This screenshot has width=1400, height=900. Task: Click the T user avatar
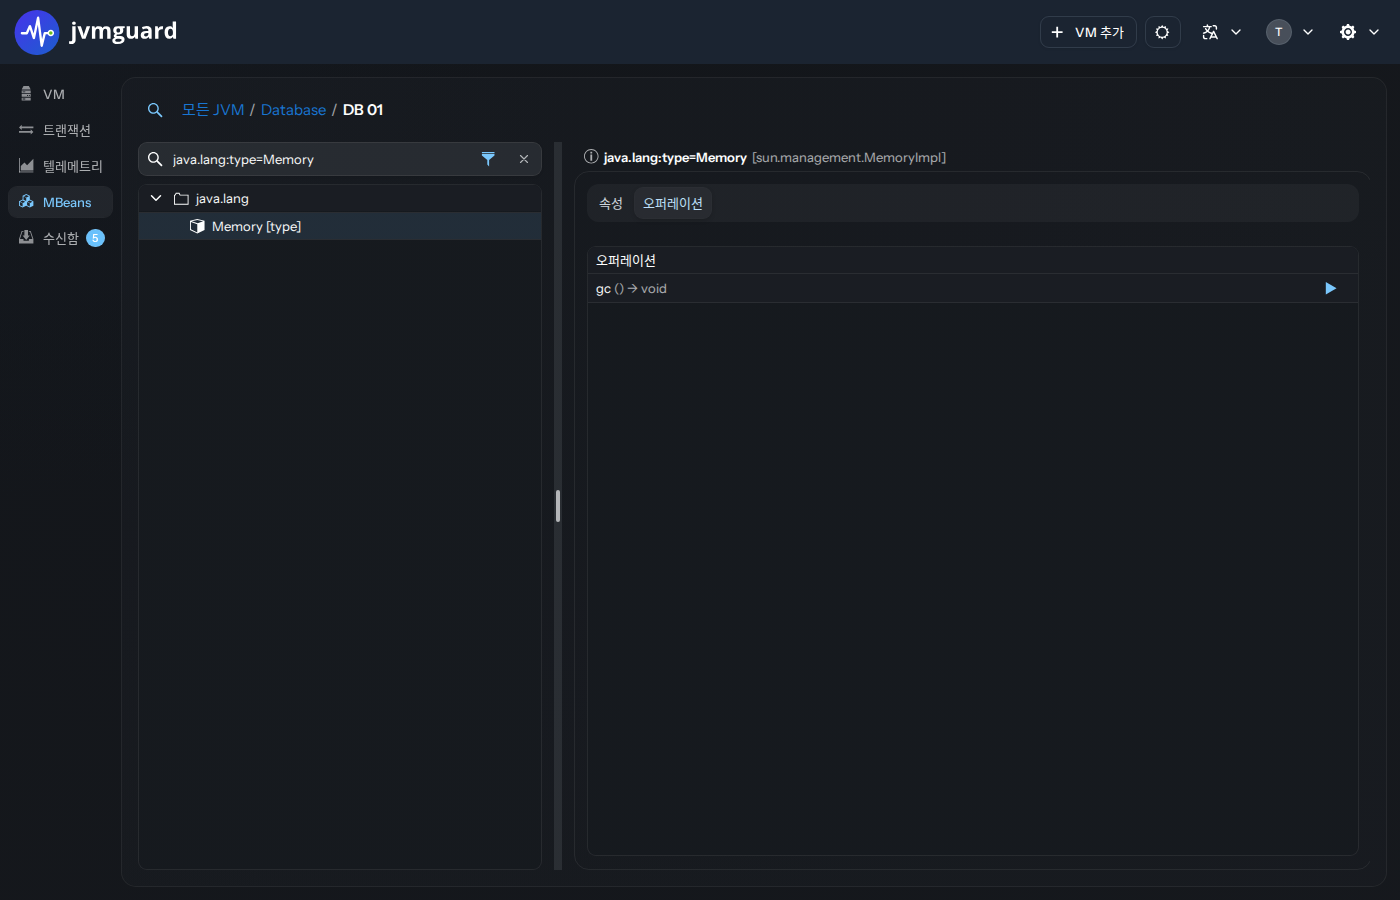(1279, 32)
